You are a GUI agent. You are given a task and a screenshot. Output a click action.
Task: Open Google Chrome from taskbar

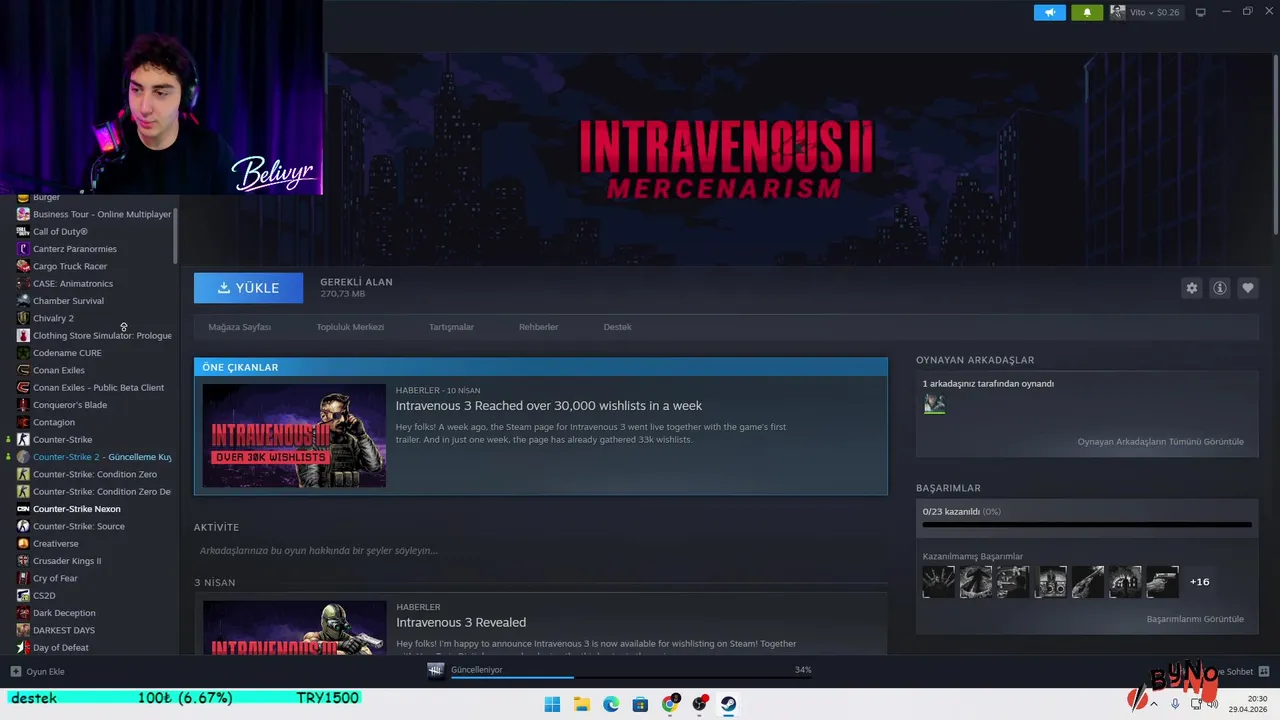[x=670, y=704]
